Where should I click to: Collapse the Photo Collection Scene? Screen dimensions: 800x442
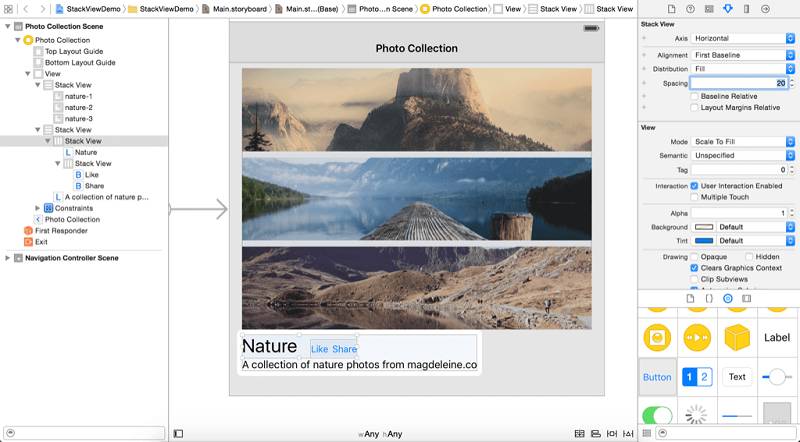pos(7,26)
